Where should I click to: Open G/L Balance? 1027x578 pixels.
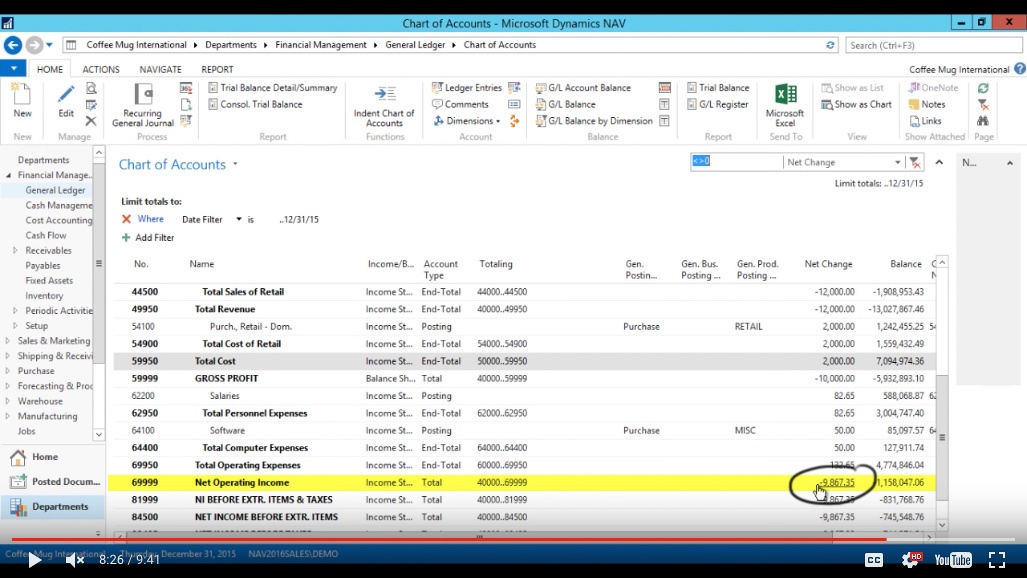565,104
